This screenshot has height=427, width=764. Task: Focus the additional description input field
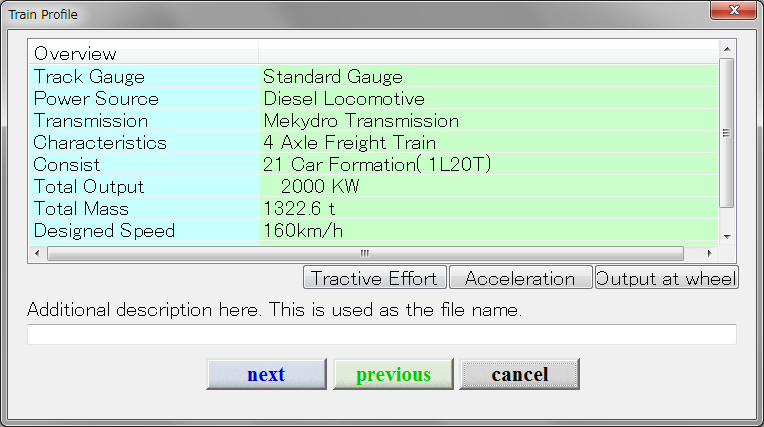tap(382, 334)
